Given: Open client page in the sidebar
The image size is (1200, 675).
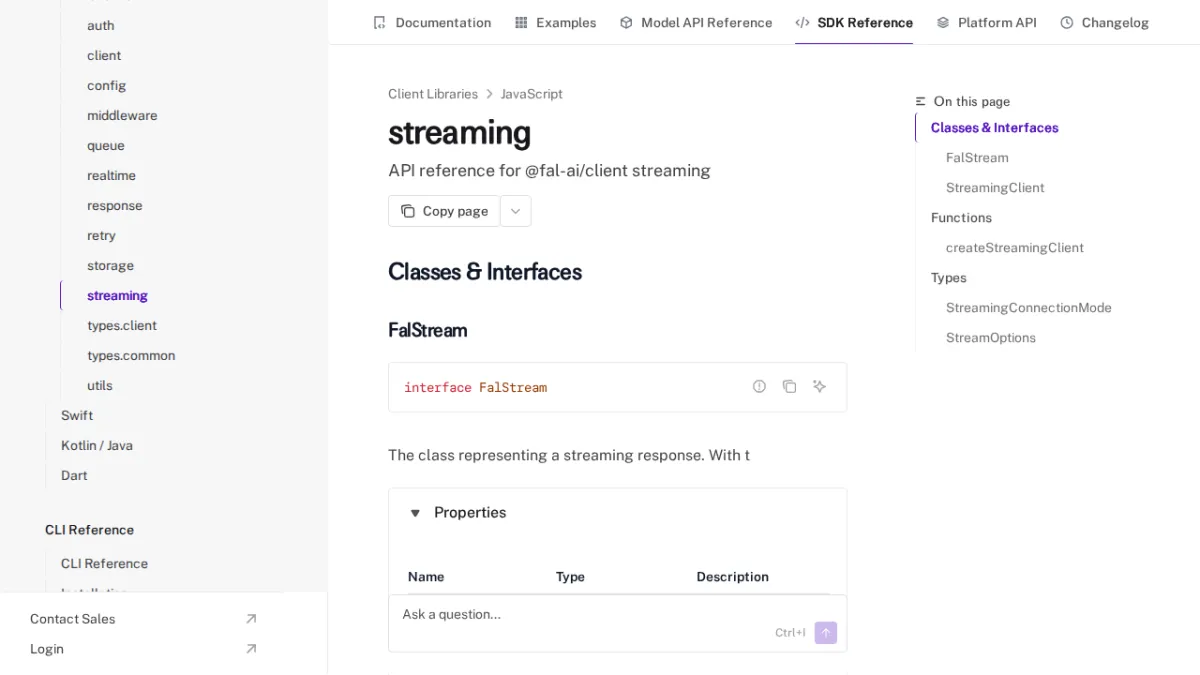Looking at the screenshot, I should point(104,55).
